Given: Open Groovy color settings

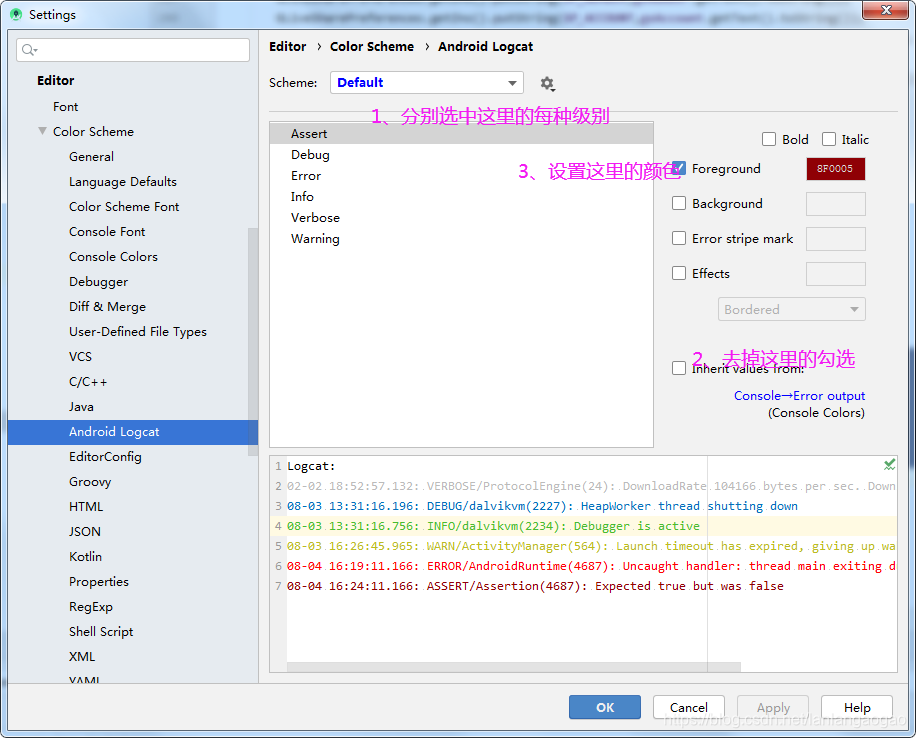Looking at the screenshot, I should coord(90,482).
